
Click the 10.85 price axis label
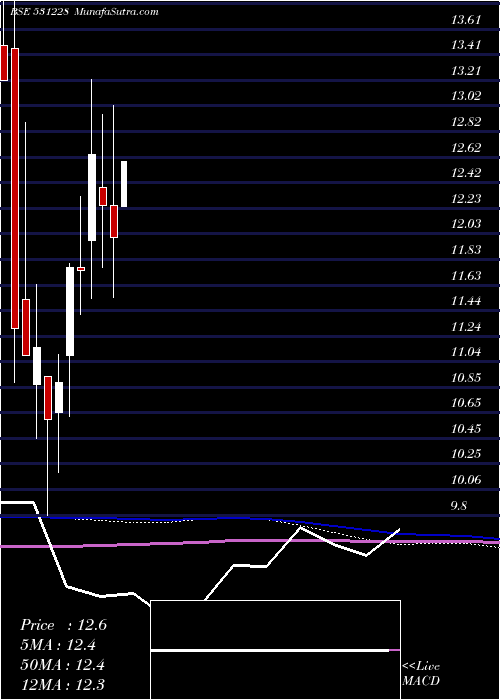coord(466,378)
